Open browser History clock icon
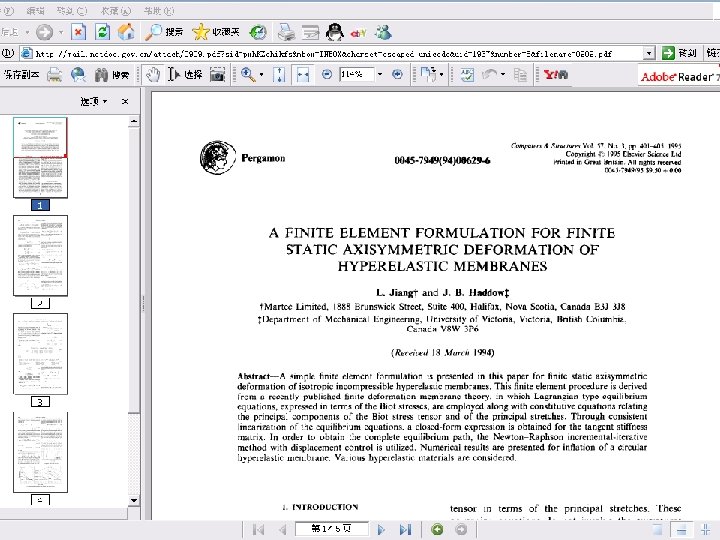This screenshot has height=540, width=720. tap(258, 32)
